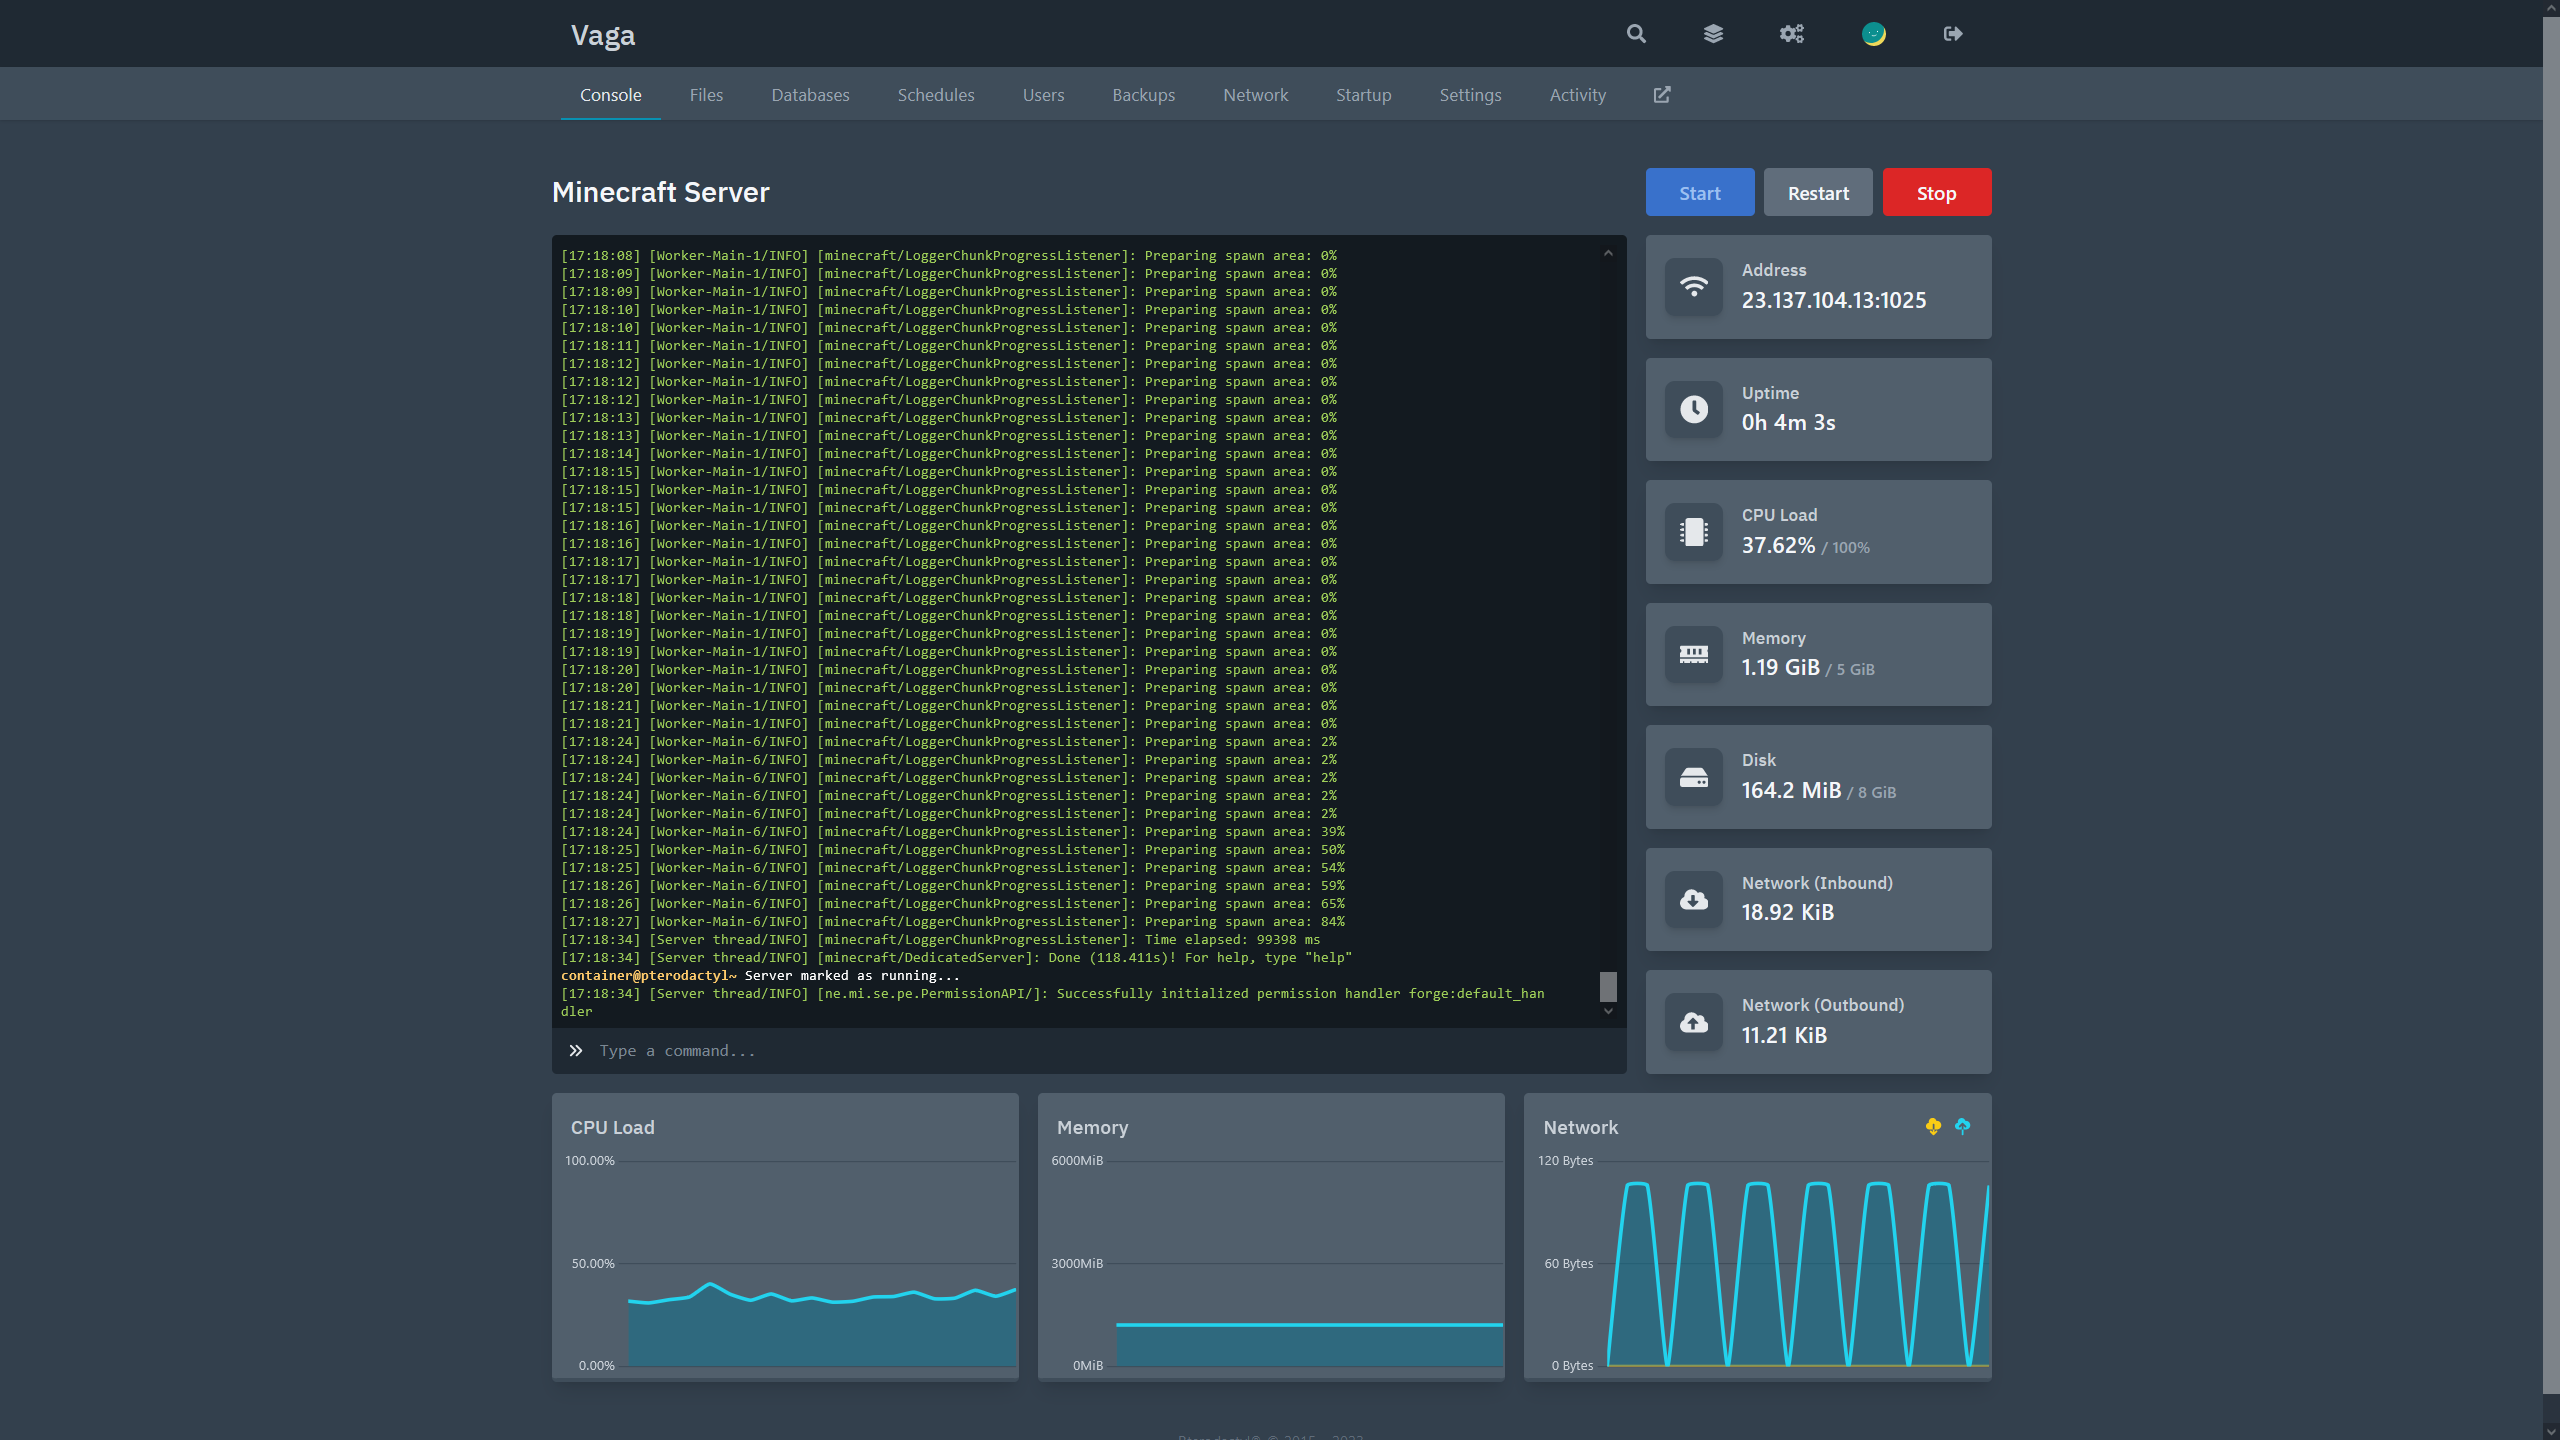Click the clock icon in Uptime card
The width and height of the screenshot is (2560, 1440).
(1693, 409)
